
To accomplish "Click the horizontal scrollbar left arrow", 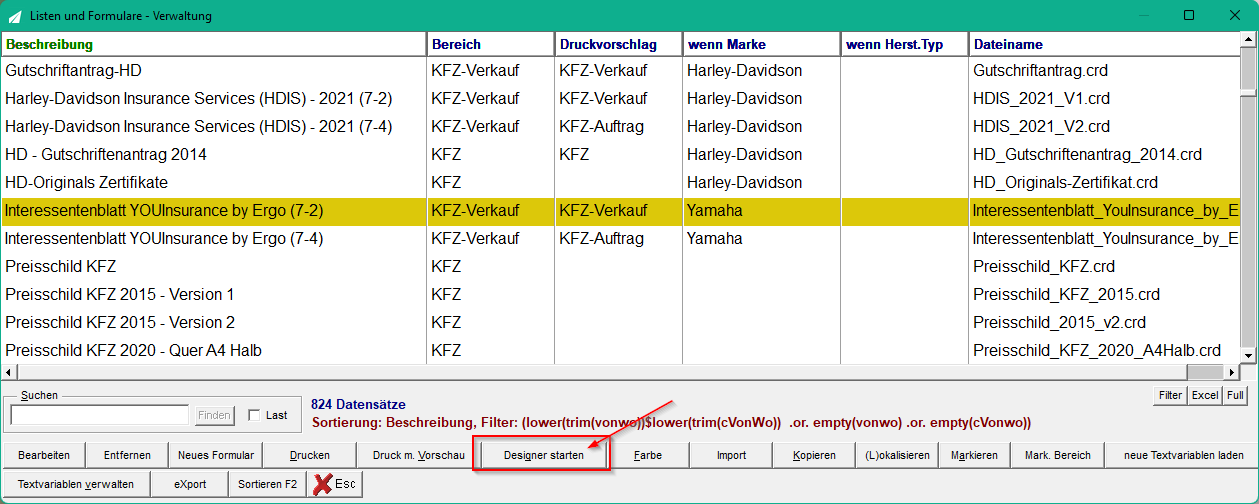I will pos(8,372).
